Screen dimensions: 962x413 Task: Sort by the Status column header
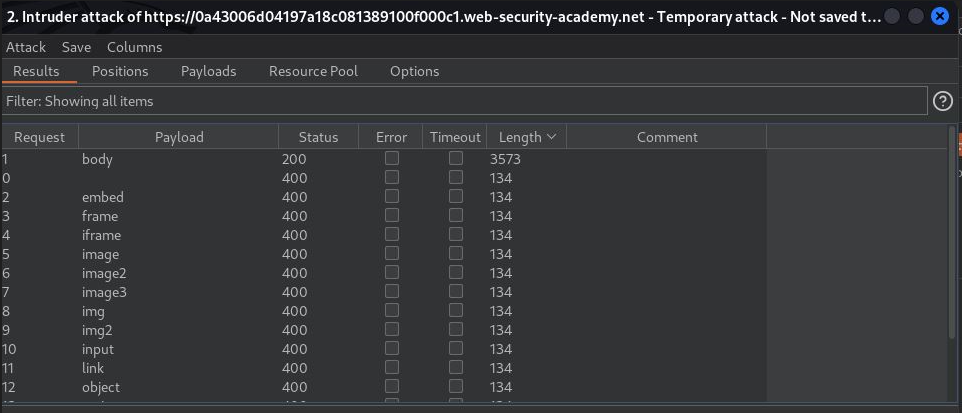pyautogui.click(x=318, y=137)
